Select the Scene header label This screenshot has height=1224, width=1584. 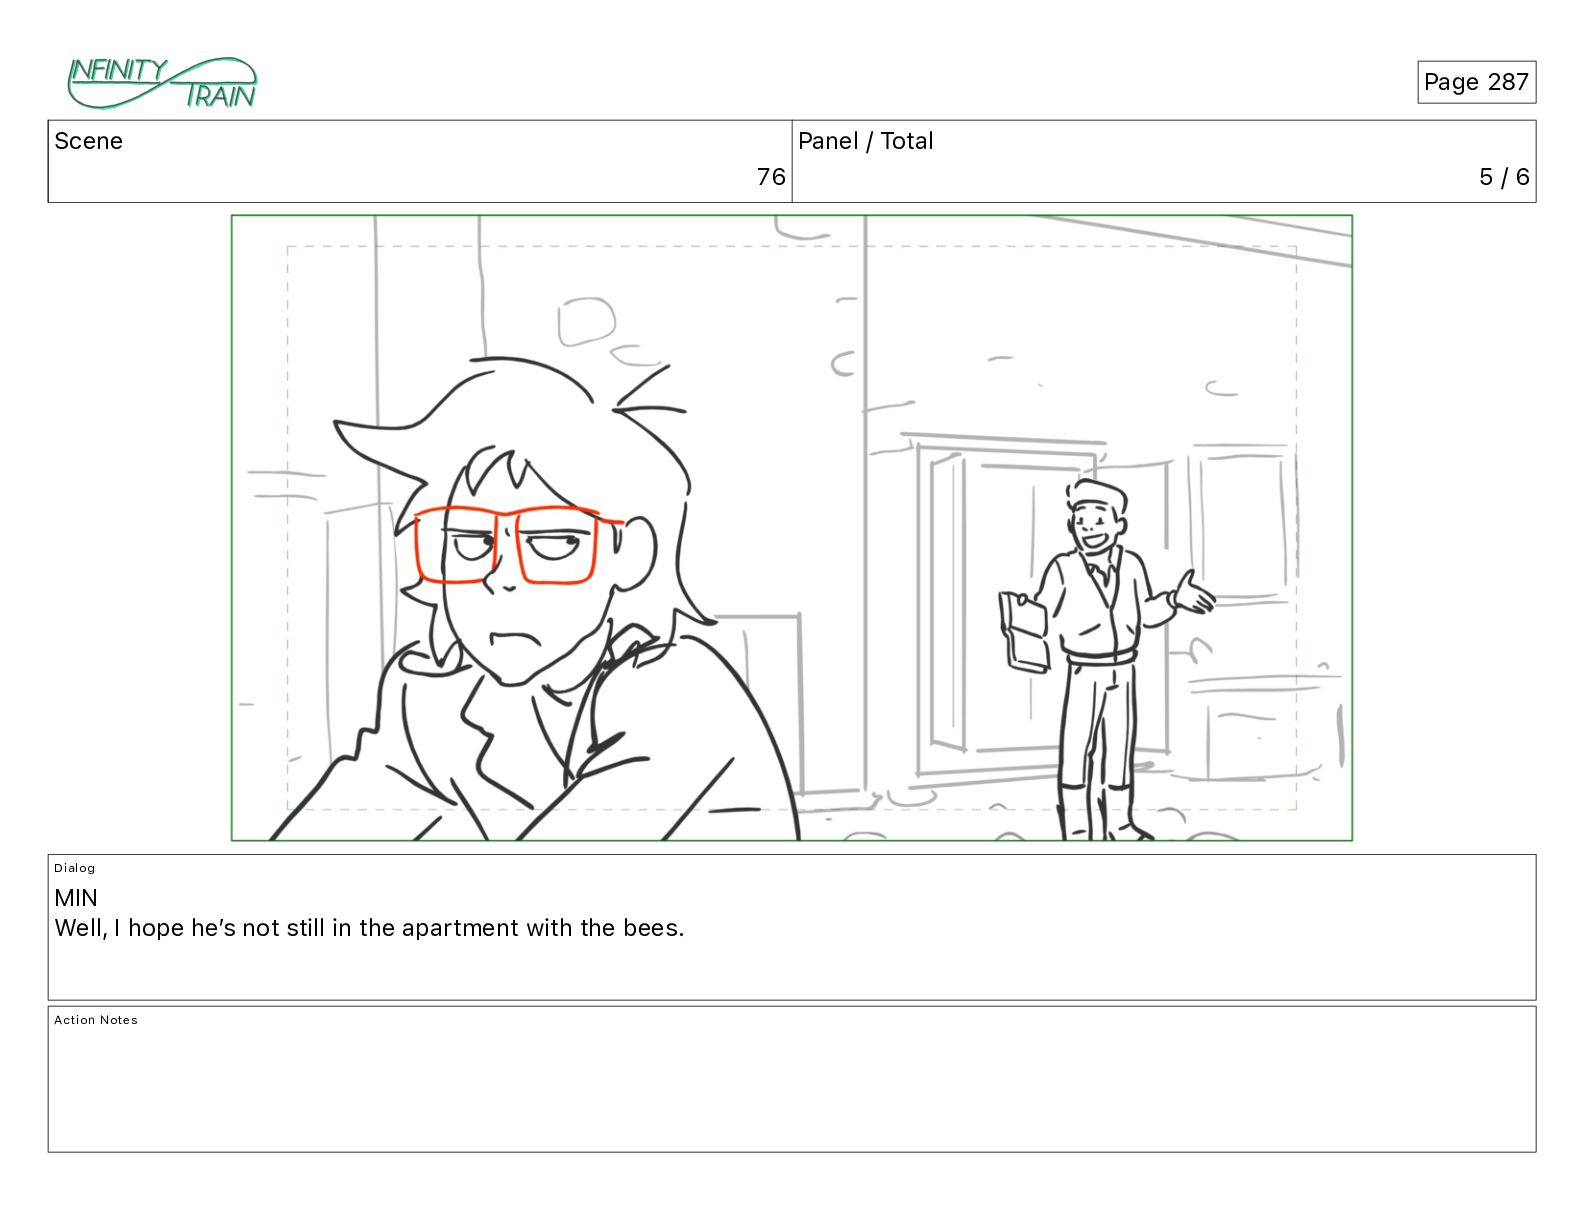click(x=88, y=141)
